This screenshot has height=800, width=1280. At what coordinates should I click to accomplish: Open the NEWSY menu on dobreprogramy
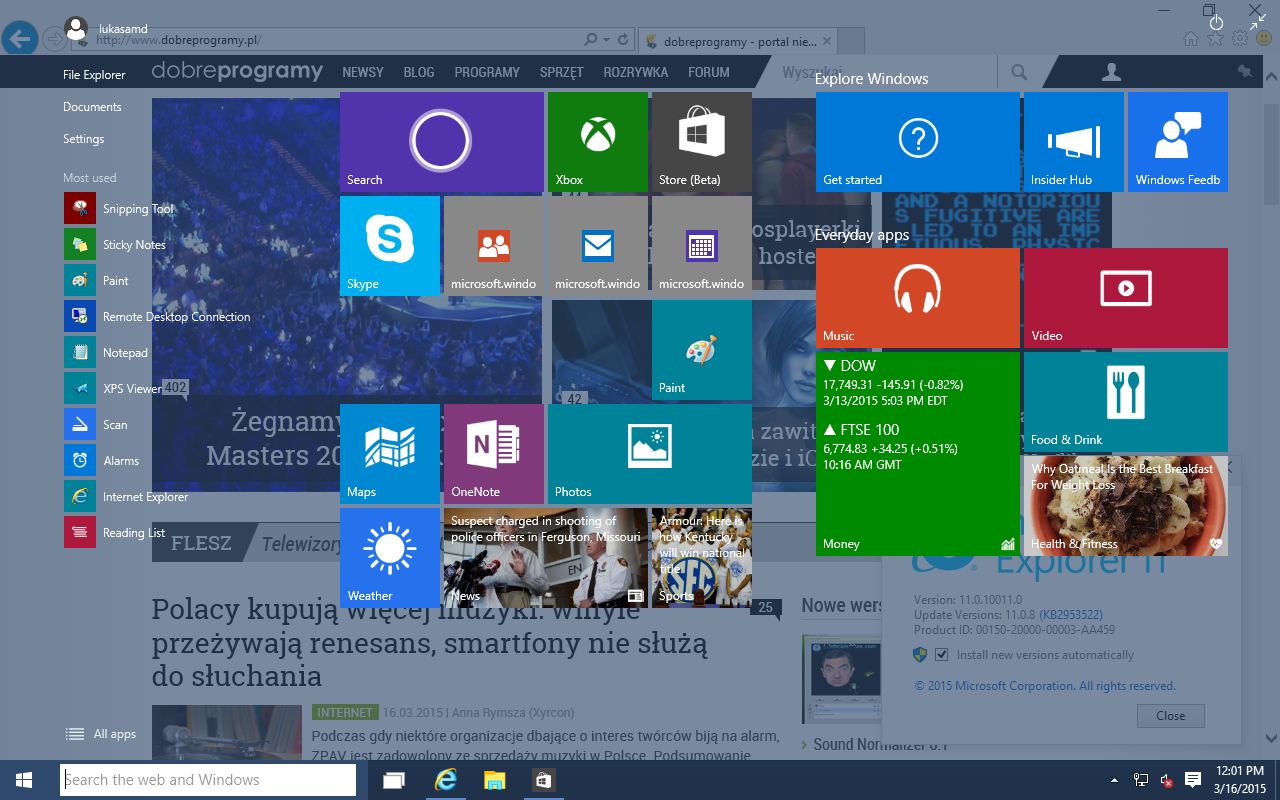pyautogui.click(x=363, y=72)
